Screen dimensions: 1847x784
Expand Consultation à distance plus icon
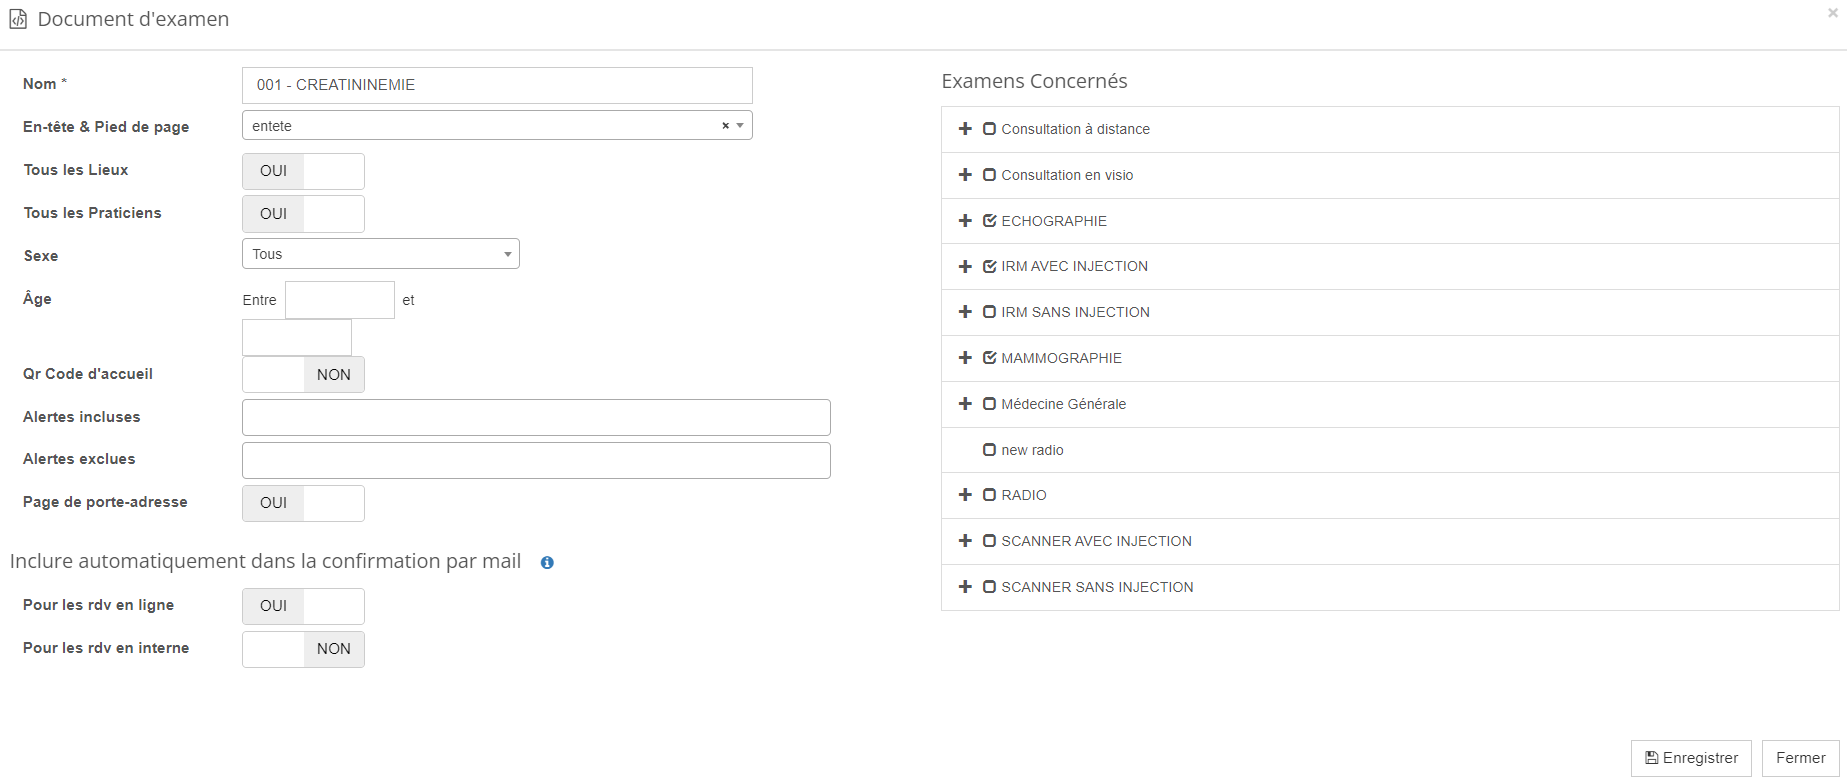(x=965, y=129)
